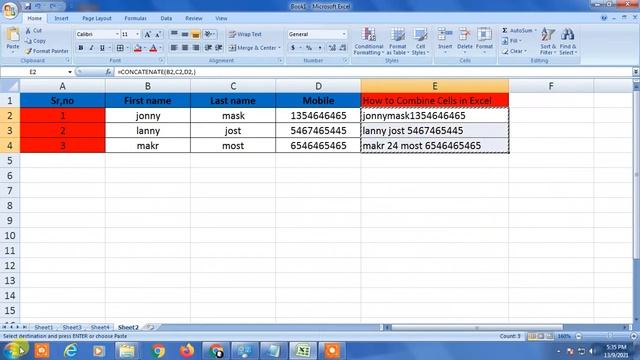
Task: Toggle Bold formatting
Action: pos(81,48)
